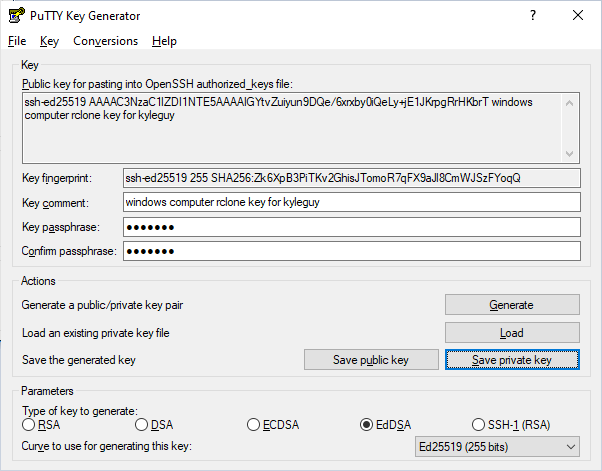The height and width of the screenshot is (471, 602).
Task: Select the EdDSA key type
Action: (367, 425)
